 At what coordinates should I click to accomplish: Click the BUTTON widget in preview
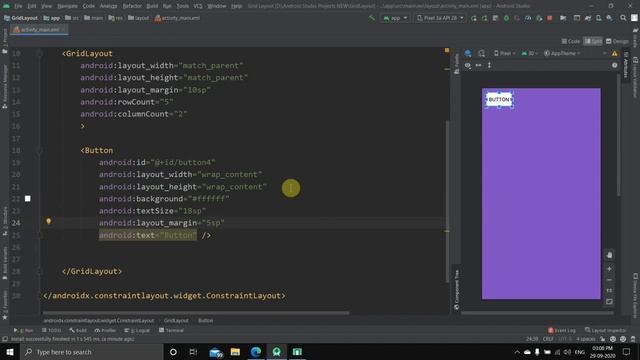(x=499, y=100)
